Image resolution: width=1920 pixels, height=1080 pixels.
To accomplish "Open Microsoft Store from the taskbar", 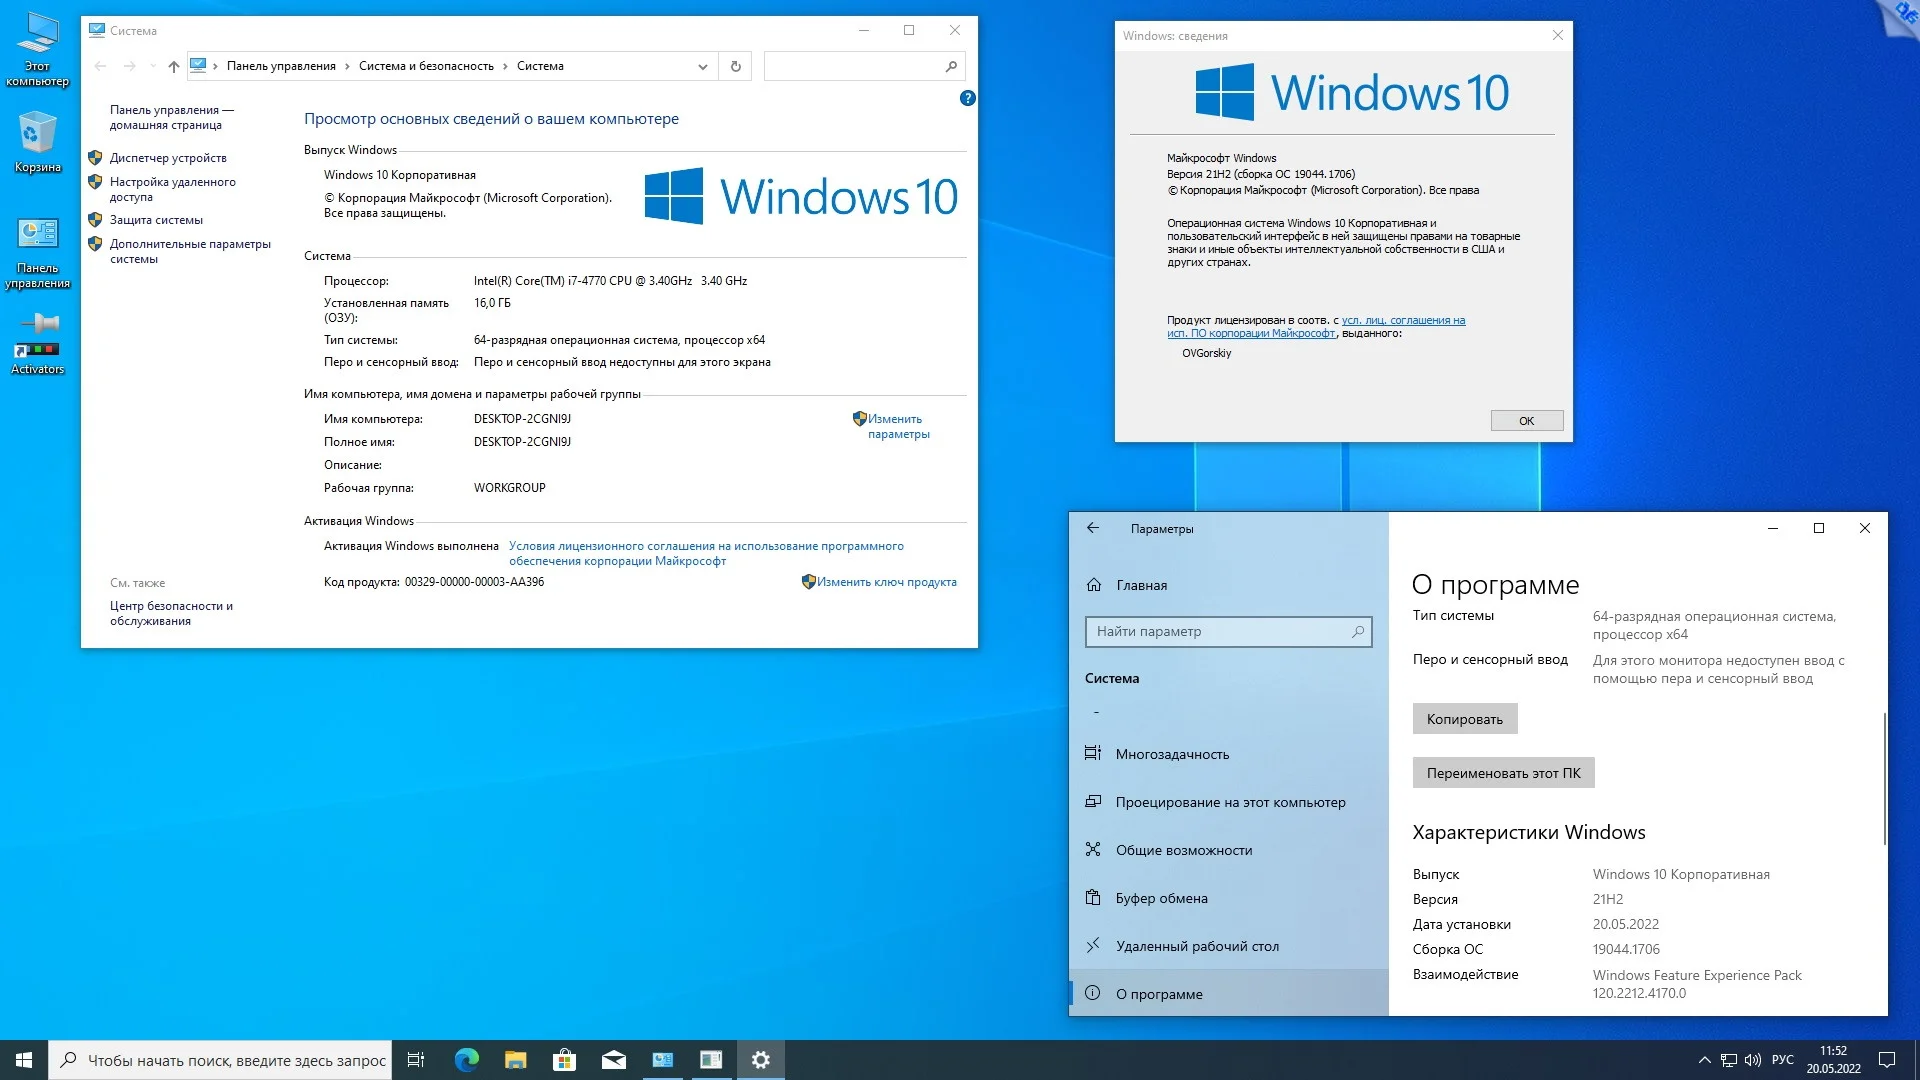I will tap(565, 1060).
